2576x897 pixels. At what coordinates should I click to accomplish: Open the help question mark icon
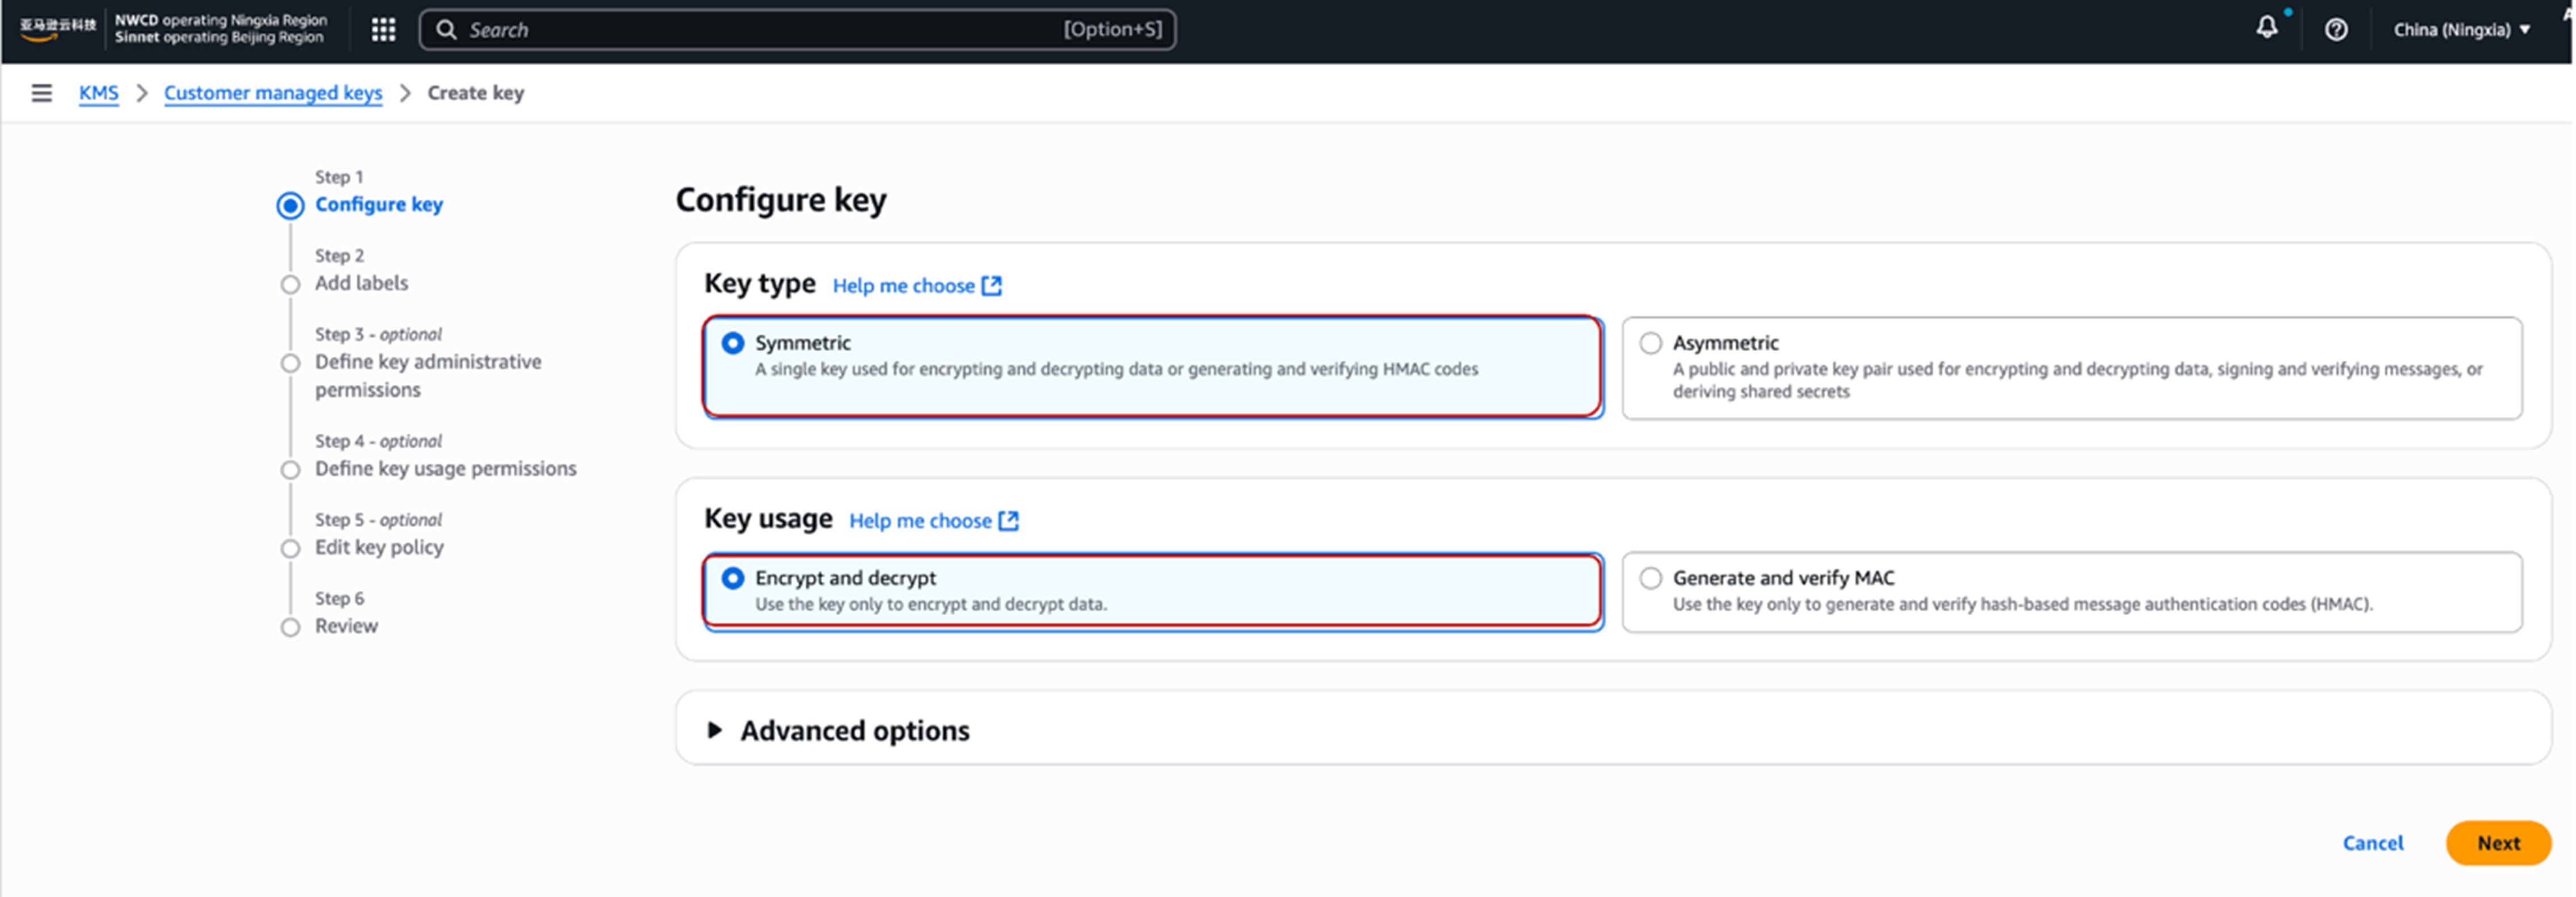[x=2336, y=30]
